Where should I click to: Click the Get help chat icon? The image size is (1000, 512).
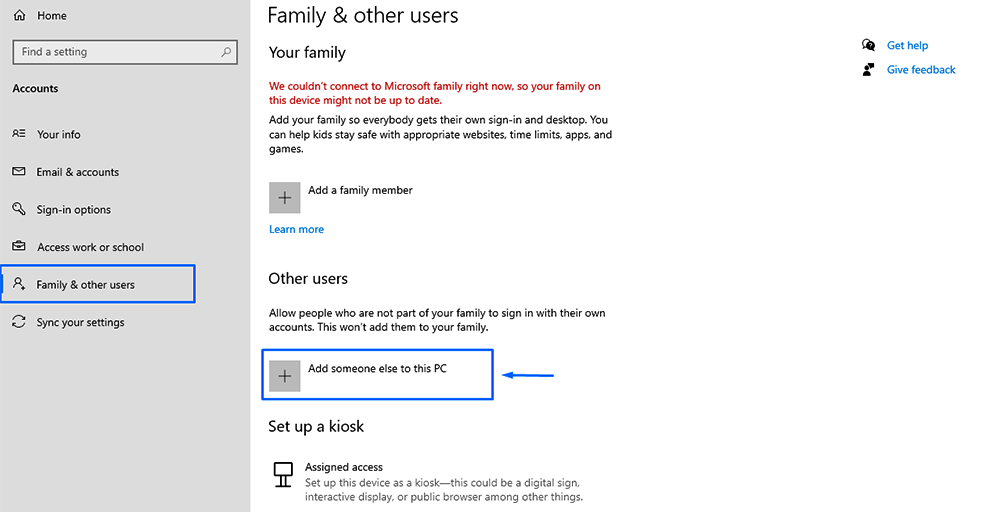pyautogui.click(x=868, y=45)
